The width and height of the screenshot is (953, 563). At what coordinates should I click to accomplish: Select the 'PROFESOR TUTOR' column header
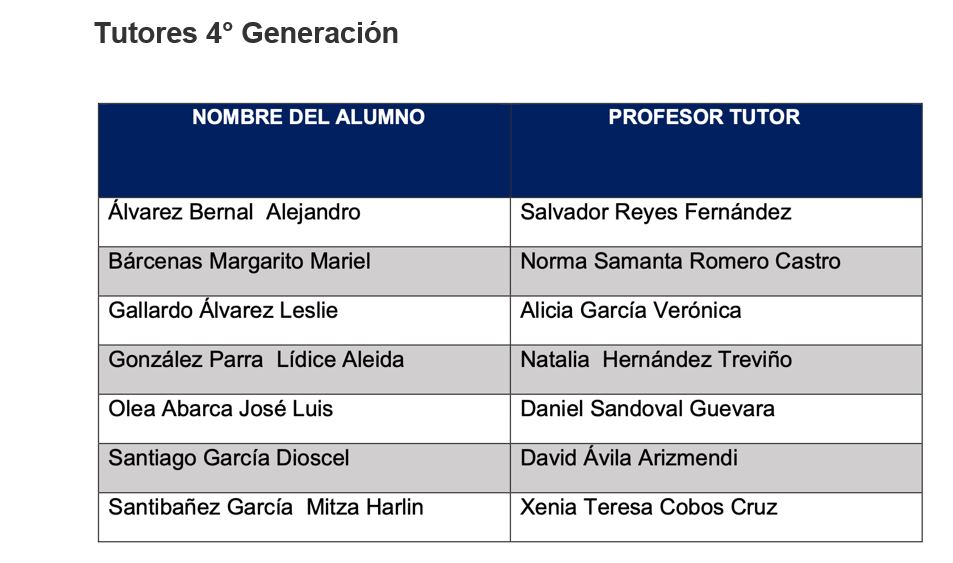[x=704, y=117]
